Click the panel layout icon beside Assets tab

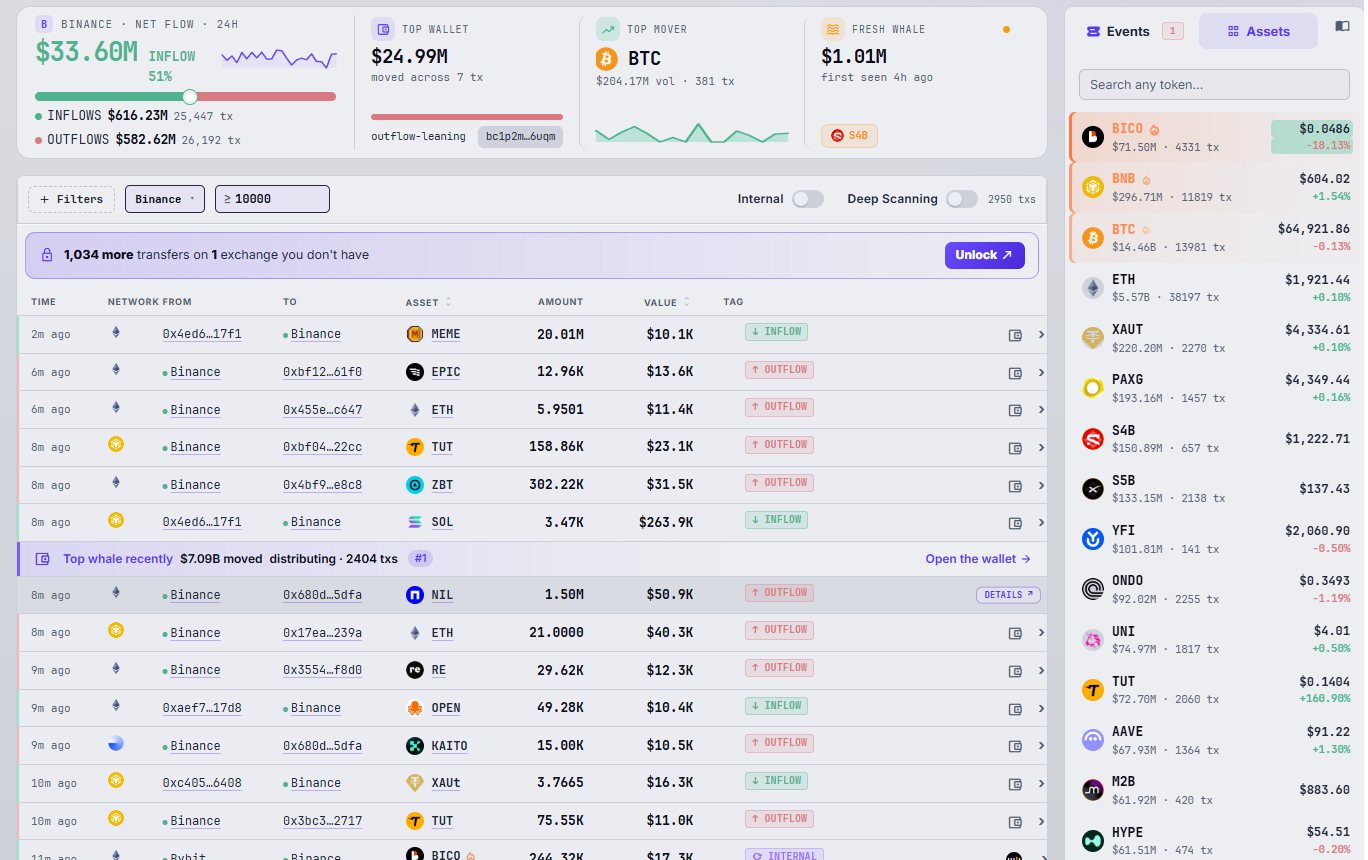tap(1341, 27)
